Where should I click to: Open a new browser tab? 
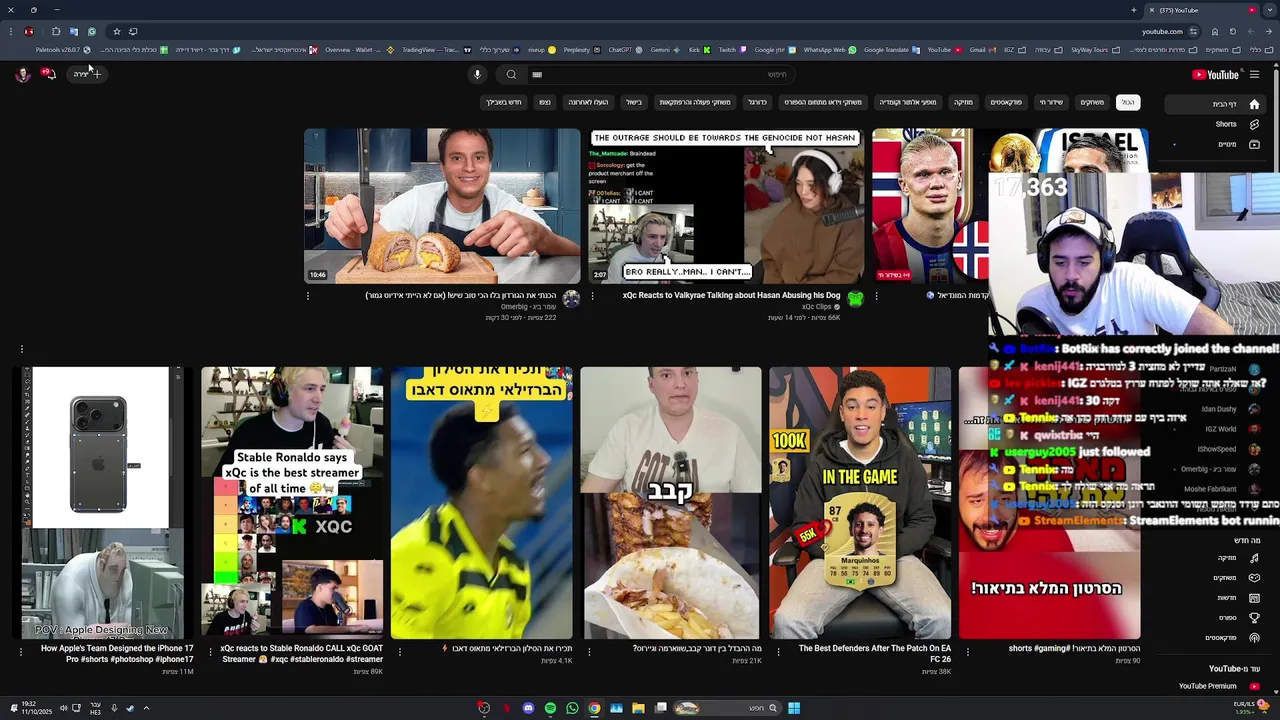click(x=1134, y=10)
